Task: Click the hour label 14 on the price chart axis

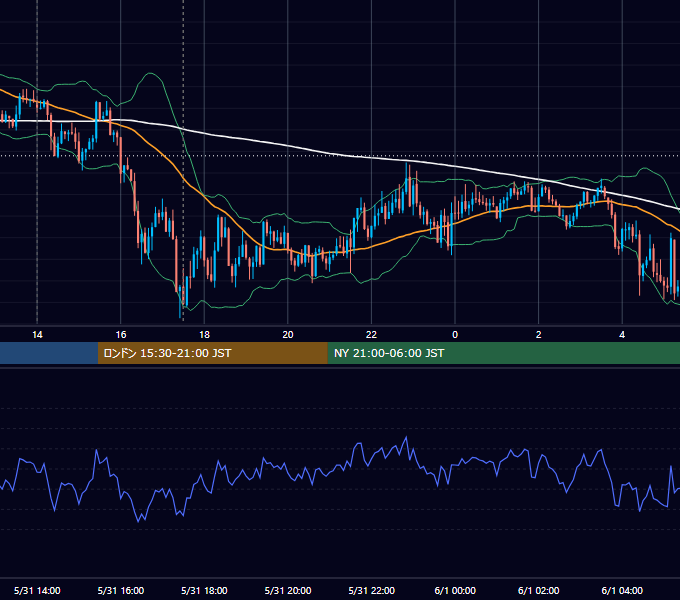Action: coord(37,335)
